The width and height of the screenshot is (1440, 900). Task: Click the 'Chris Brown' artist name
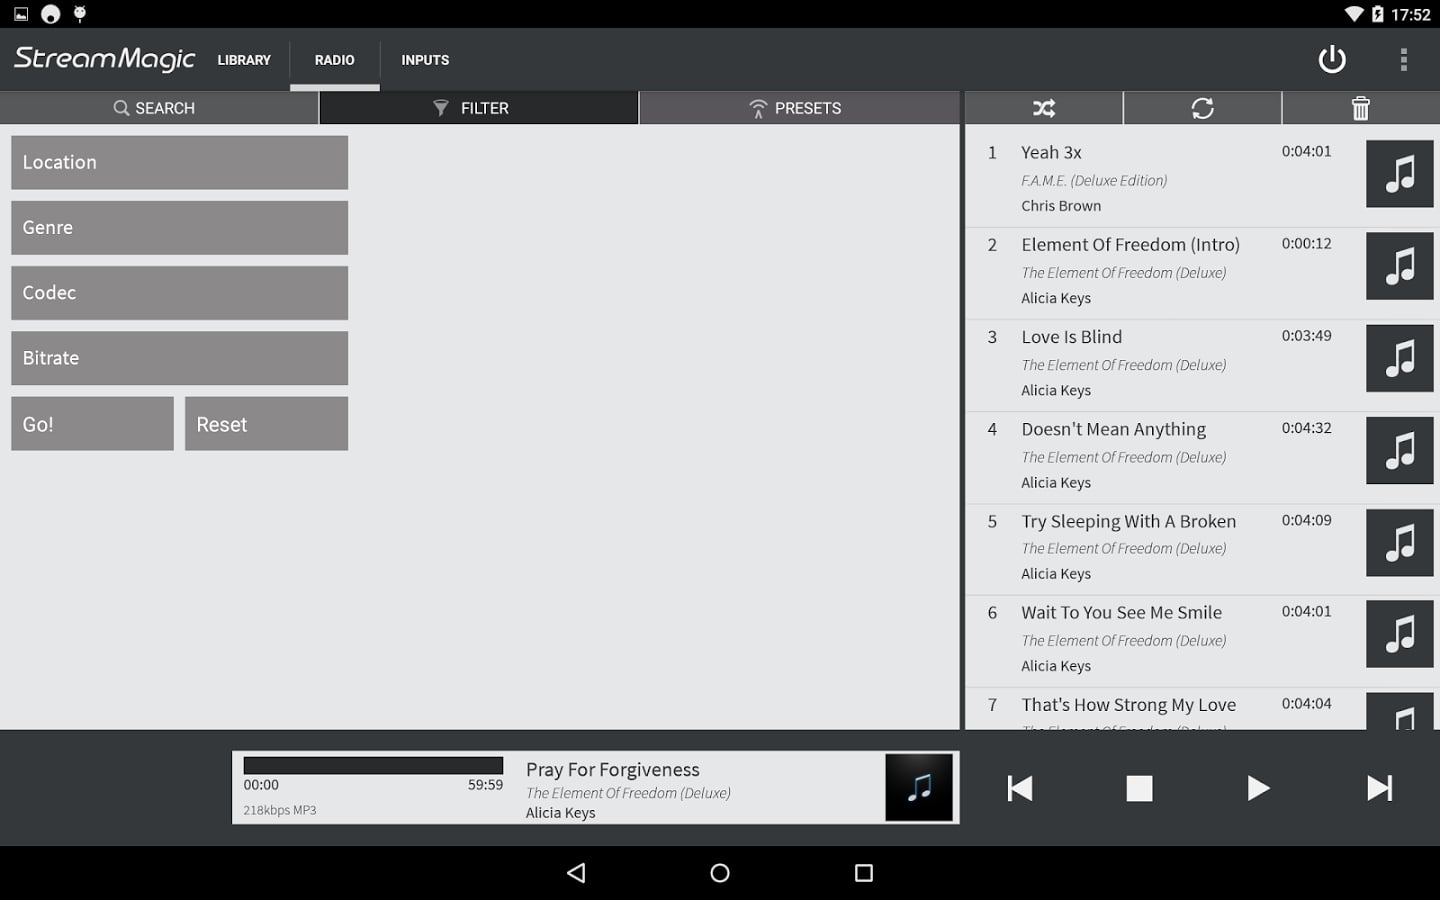coord(1061,206)
